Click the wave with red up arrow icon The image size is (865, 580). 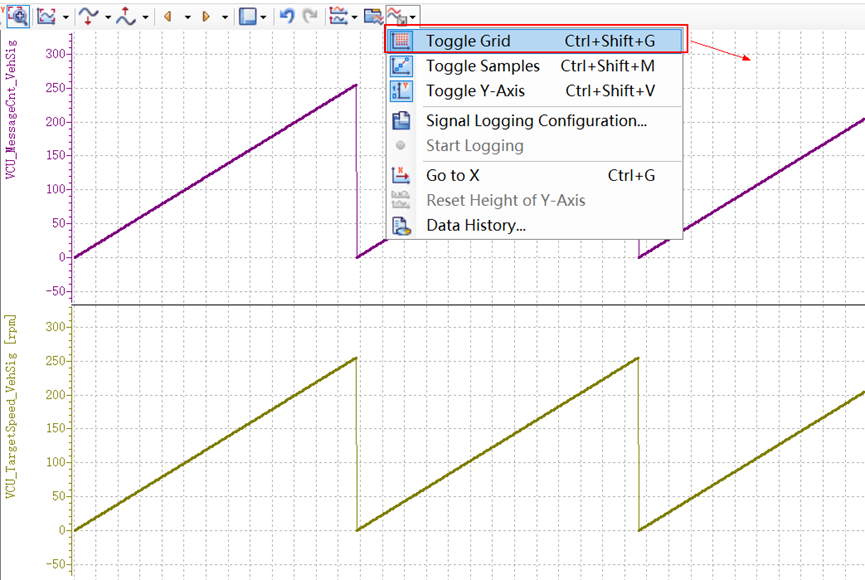point(126,17)
